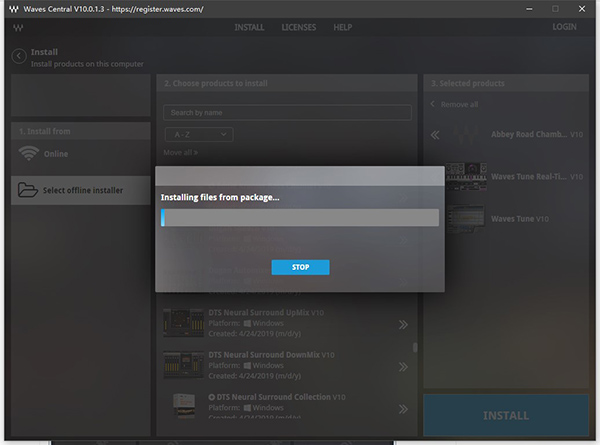Screen dimensions: 600x445
Task: Select Waves Tune V10 entry text
Action: [520, 219]
